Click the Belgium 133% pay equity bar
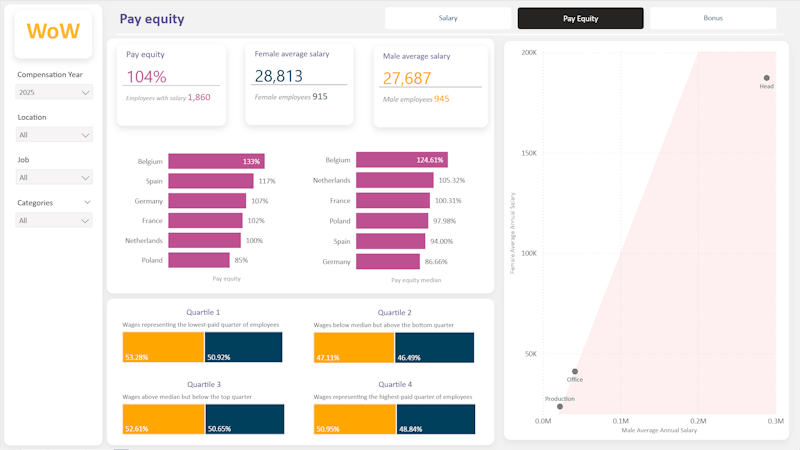 pyautogui.click(x=216, y=161)
